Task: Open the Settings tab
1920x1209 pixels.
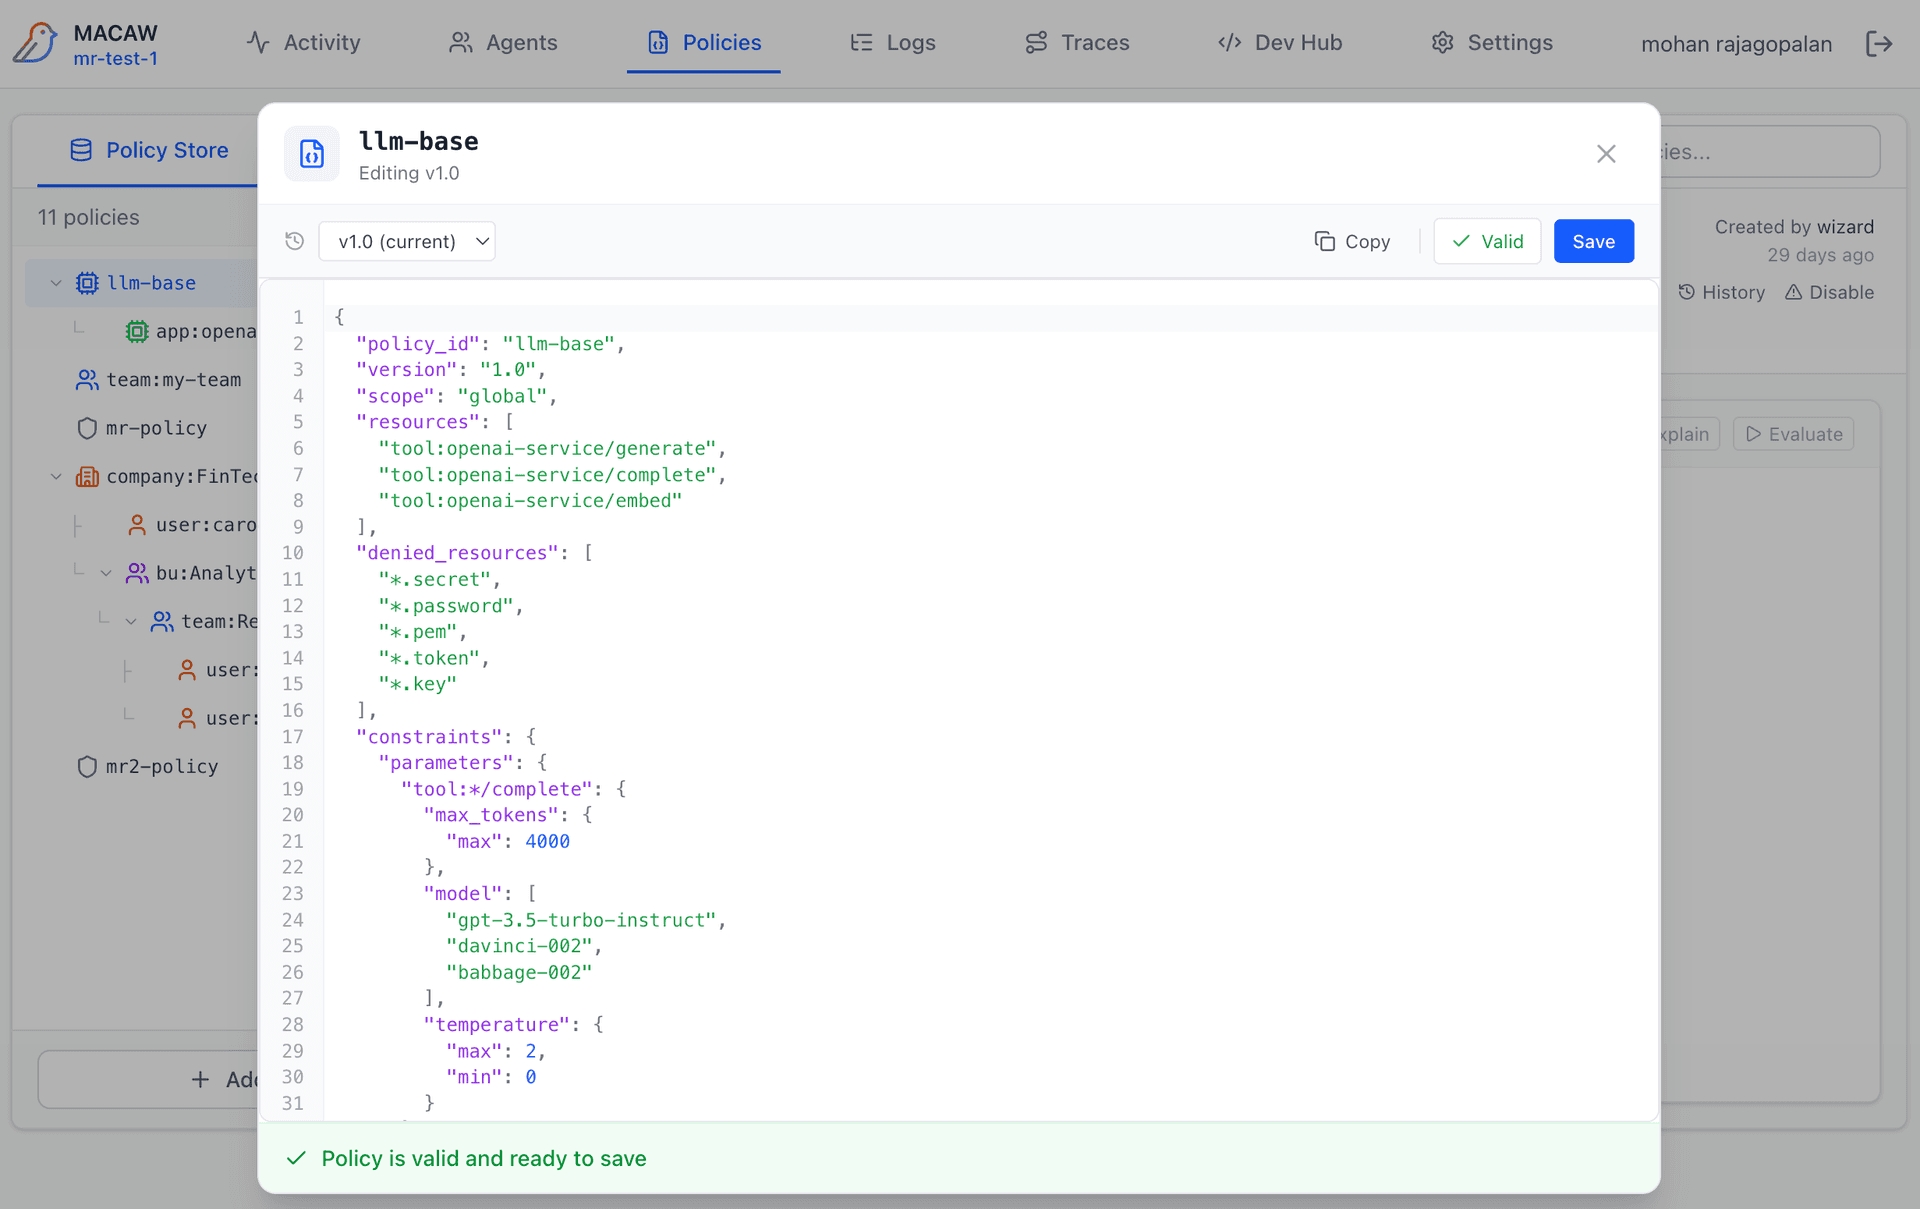Action: [1492, 43]
